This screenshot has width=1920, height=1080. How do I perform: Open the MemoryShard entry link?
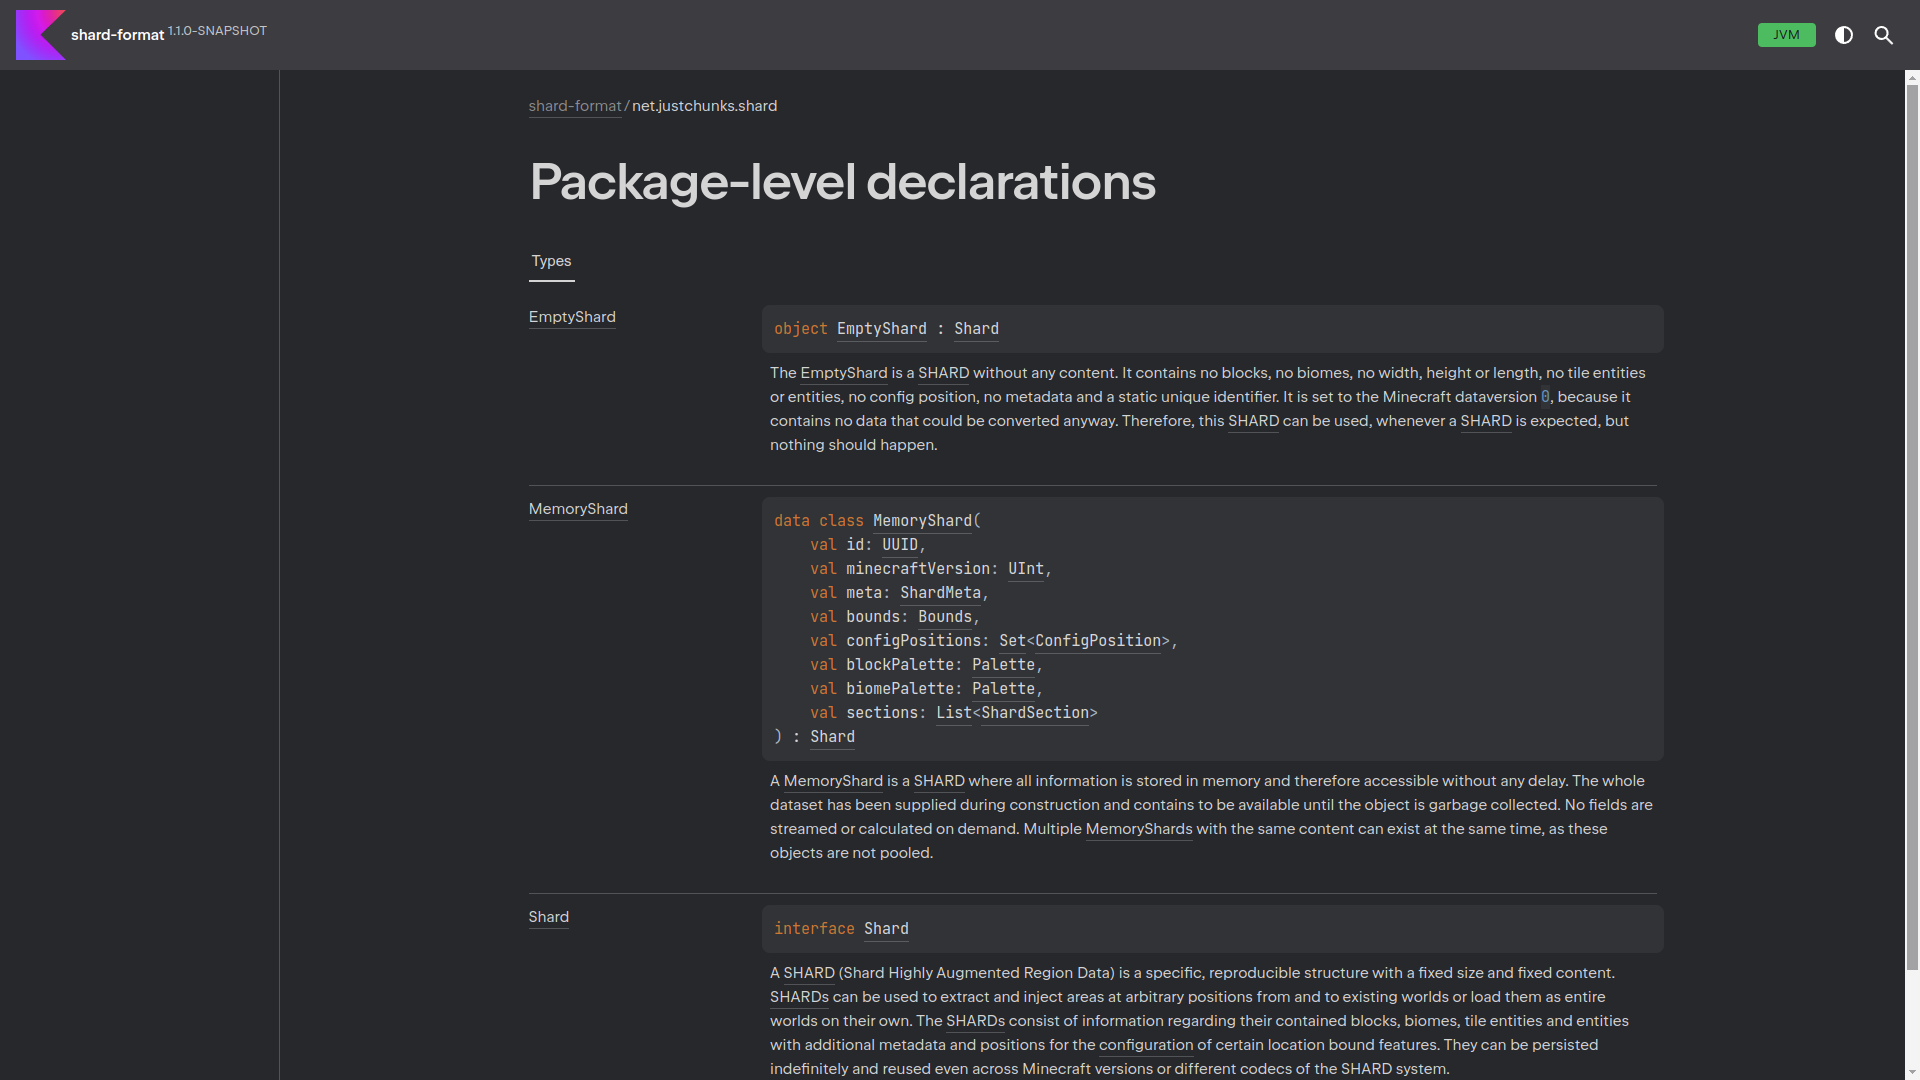click(x=578, y=509)
